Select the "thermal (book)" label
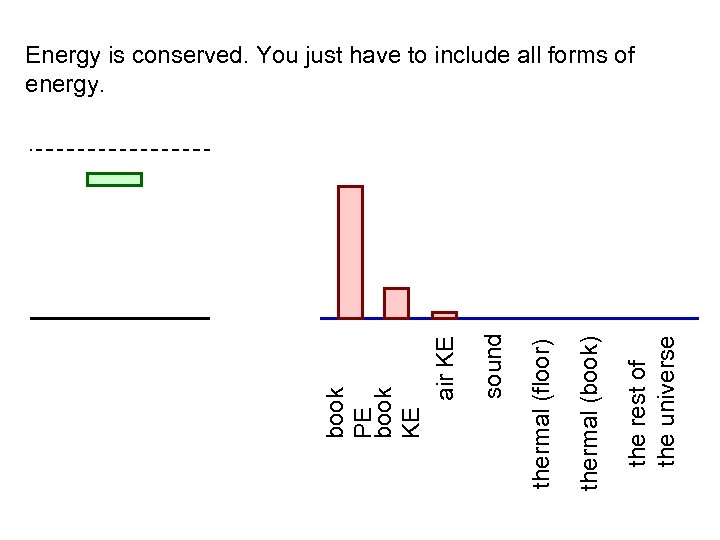The image size is (720, 540). [590, 414]
